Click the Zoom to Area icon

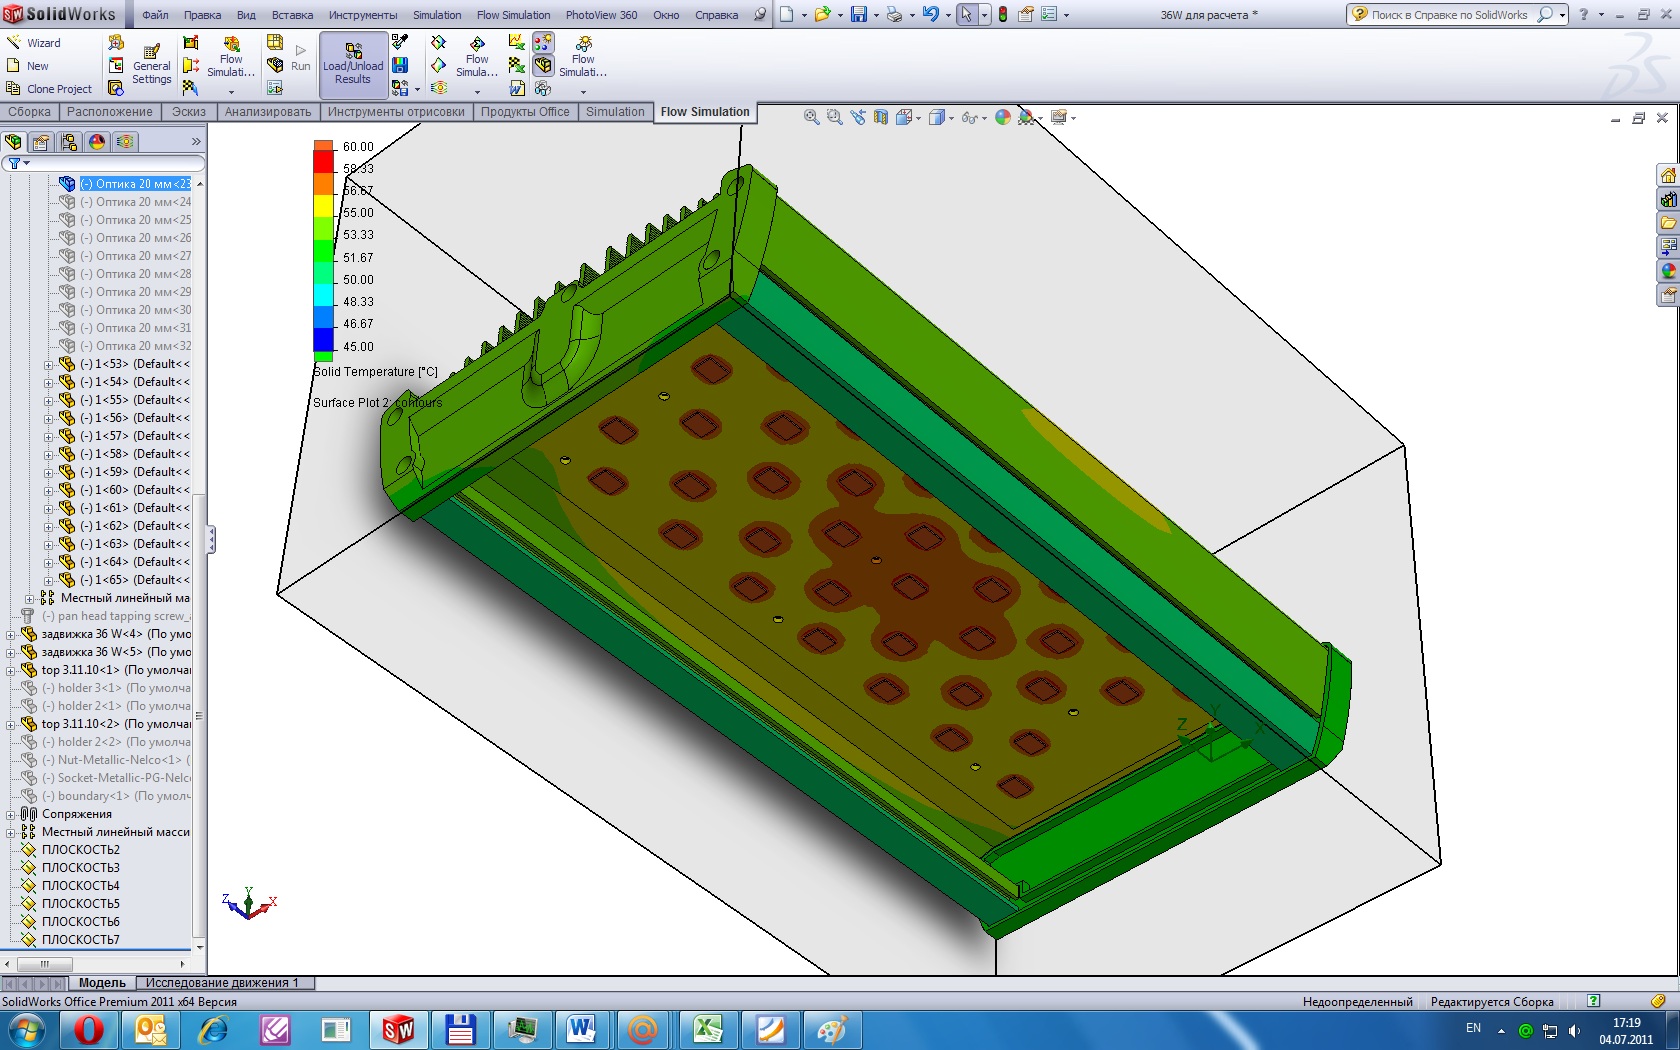(x=834, y=117)
